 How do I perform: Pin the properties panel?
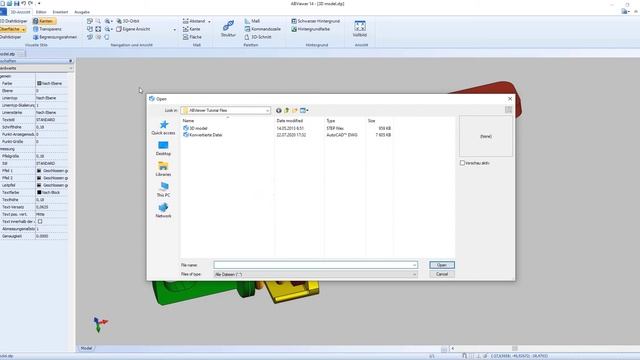pos(71,61)
